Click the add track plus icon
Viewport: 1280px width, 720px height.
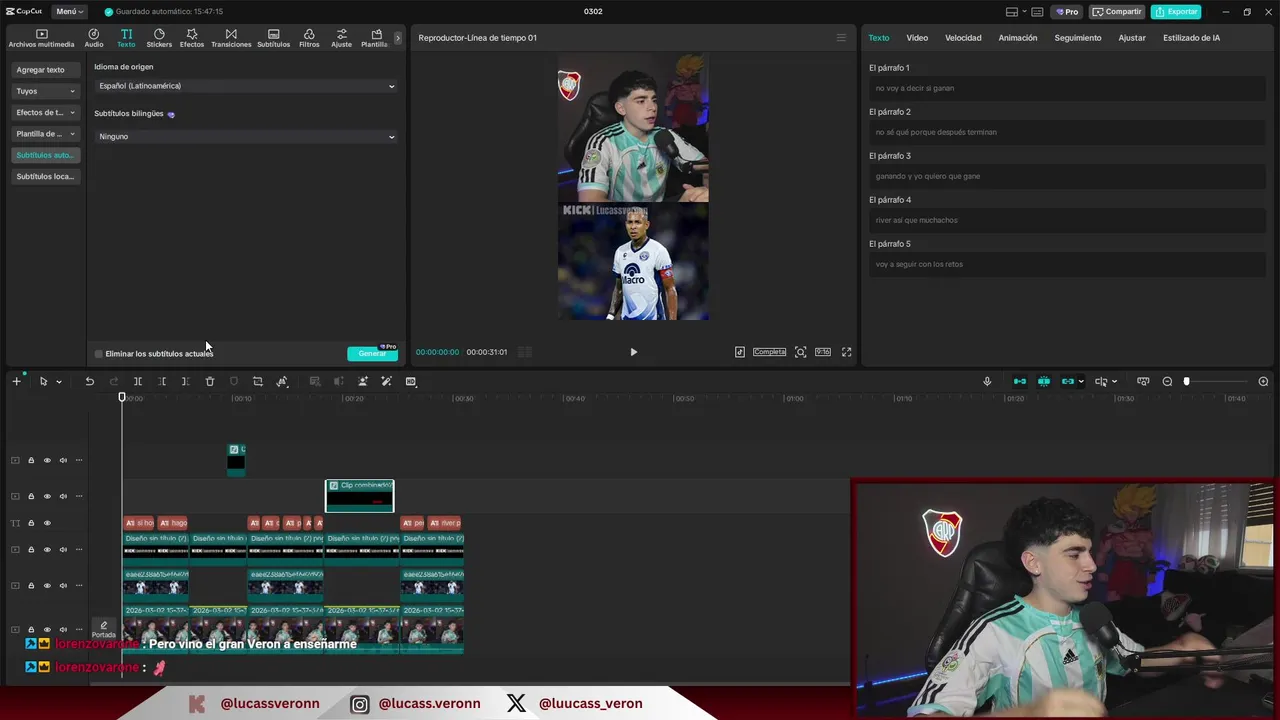16,381
